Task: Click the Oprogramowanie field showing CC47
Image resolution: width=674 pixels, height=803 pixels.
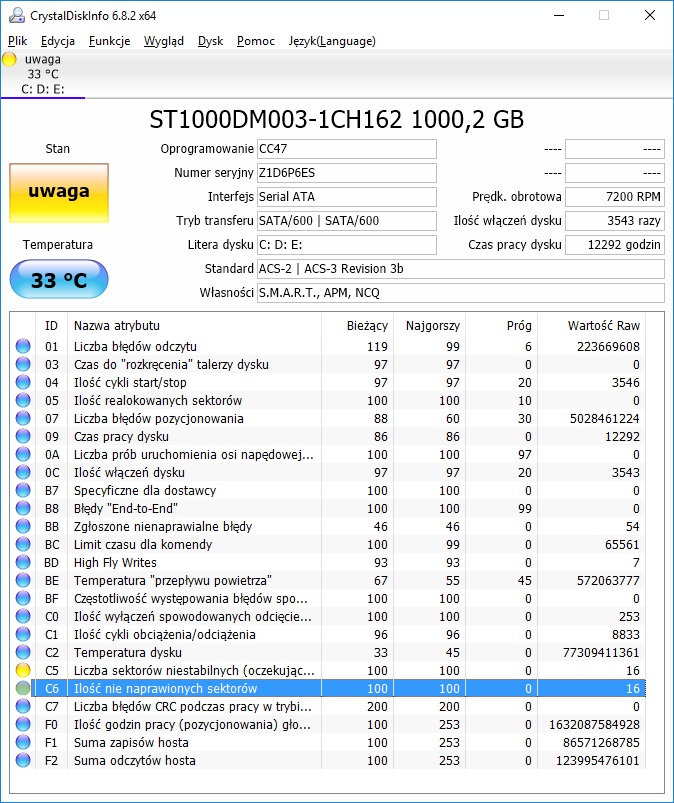Action: (x=347, y=149)
